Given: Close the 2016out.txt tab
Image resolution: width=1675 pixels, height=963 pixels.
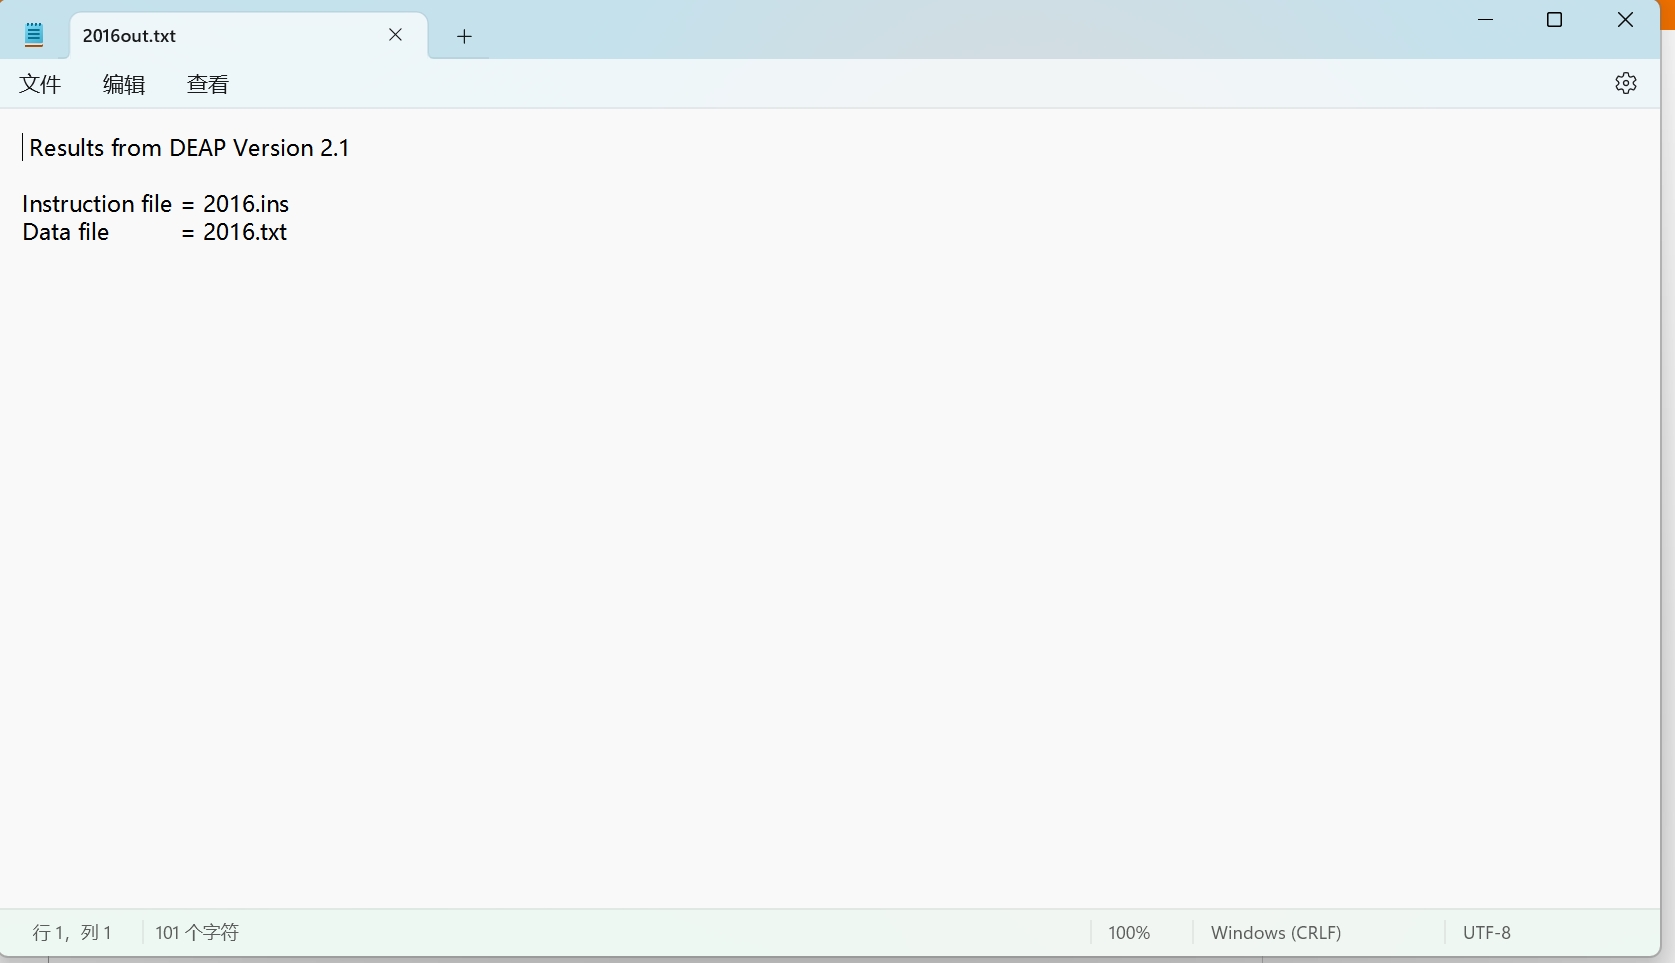Looking at the screenshot, I should click(396, 35).
